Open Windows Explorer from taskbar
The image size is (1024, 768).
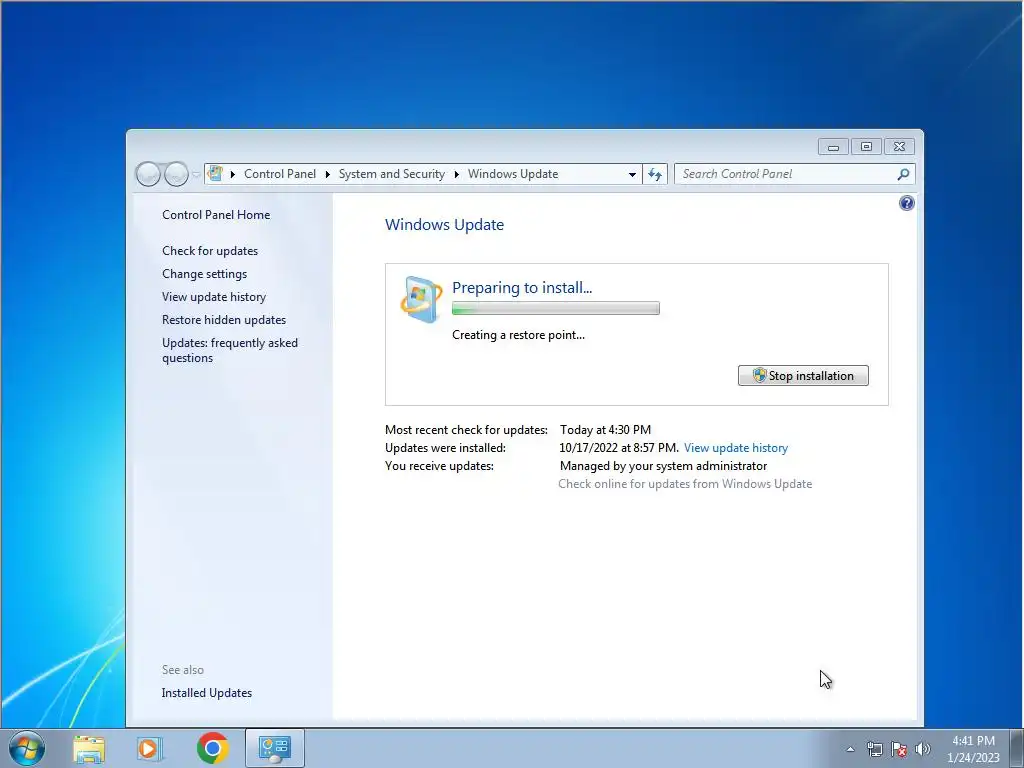(x=89, y=748)
